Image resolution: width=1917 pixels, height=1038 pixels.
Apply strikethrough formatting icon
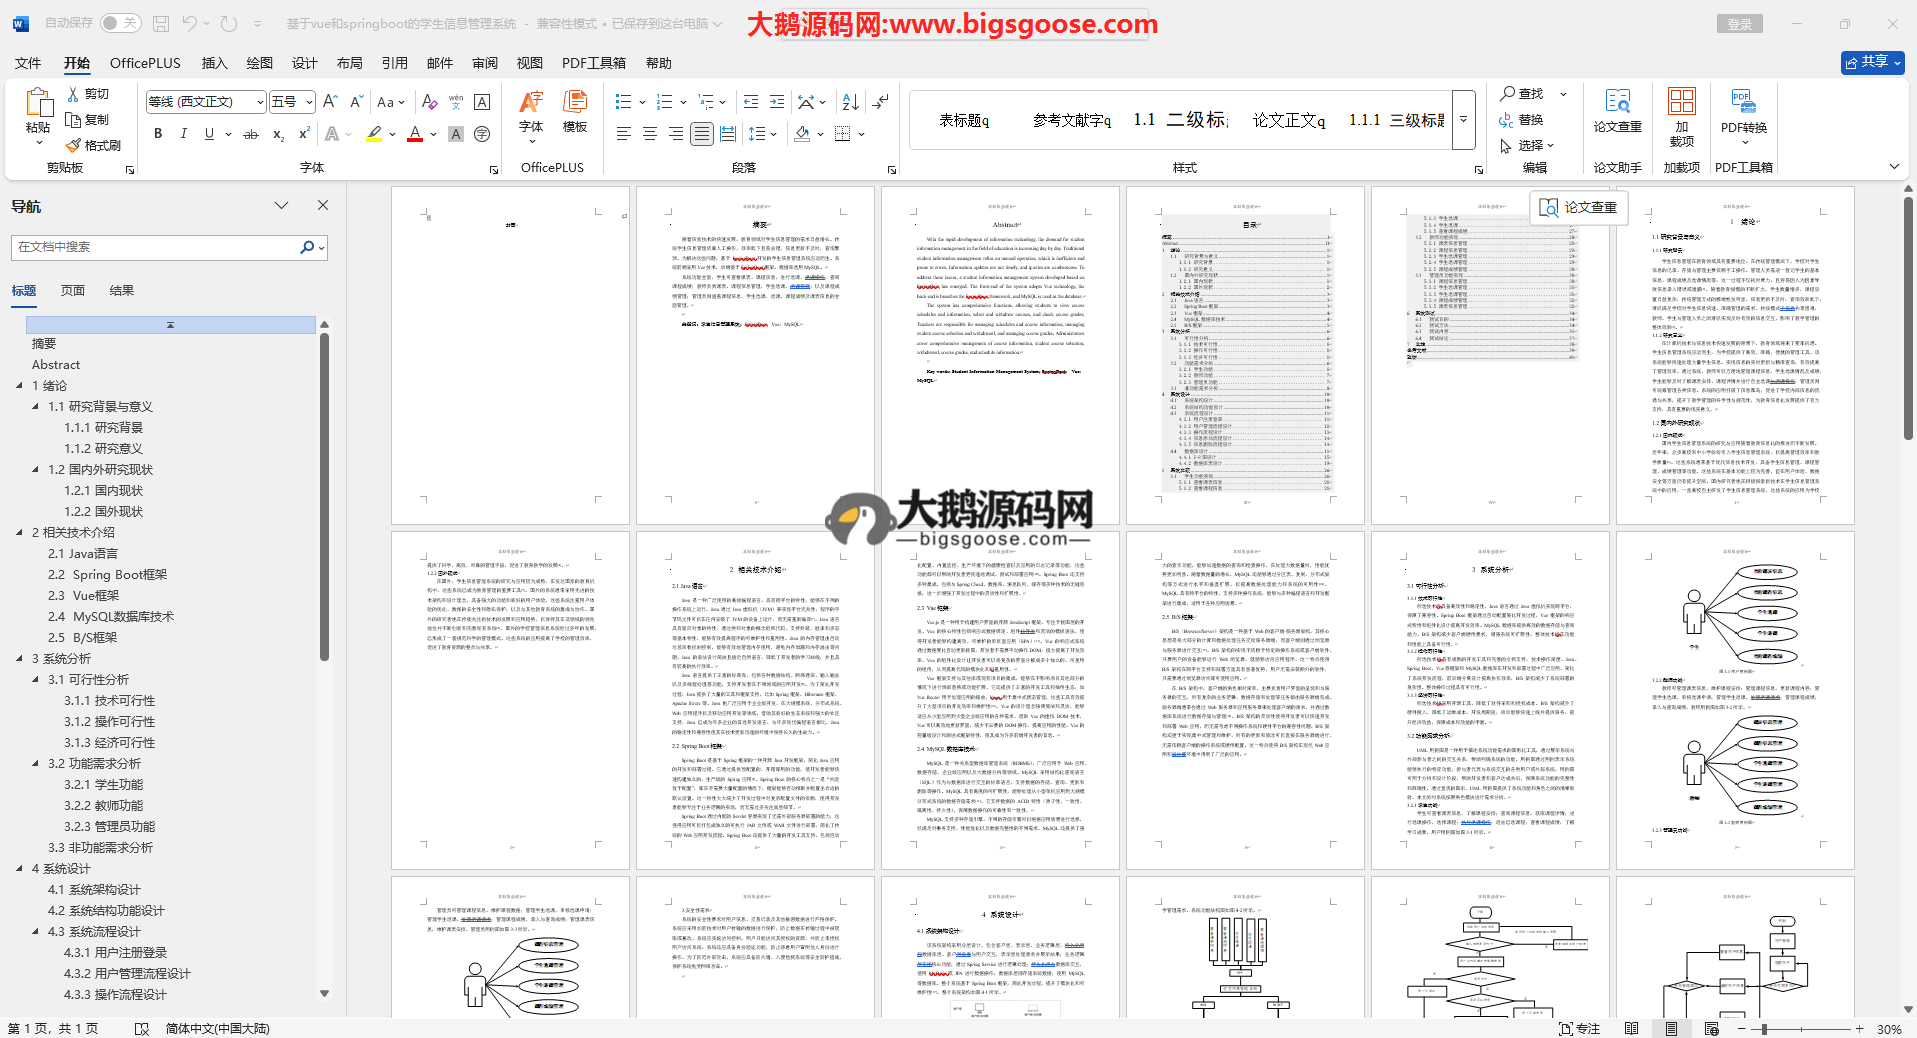tap(251, 134)
